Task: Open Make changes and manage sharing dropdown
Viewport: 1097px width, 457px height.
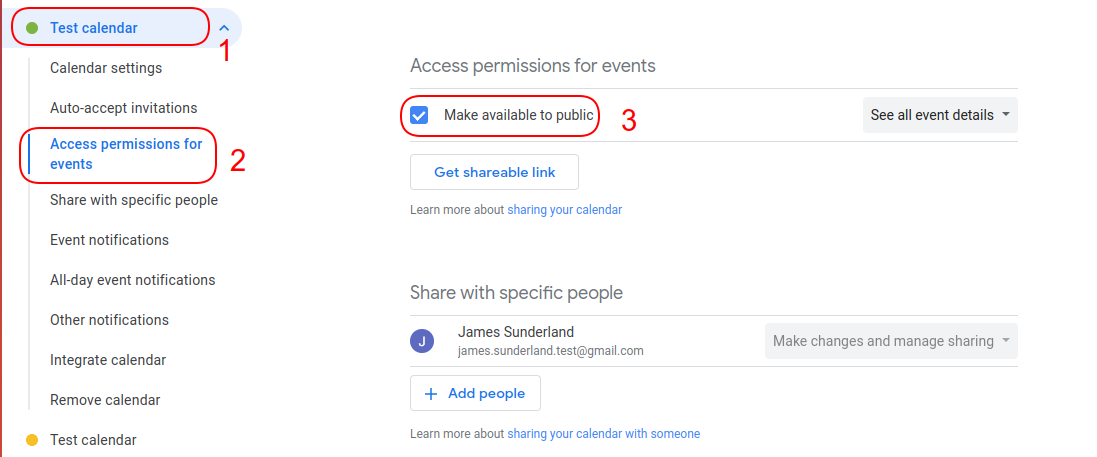Action: click(891, 341)
